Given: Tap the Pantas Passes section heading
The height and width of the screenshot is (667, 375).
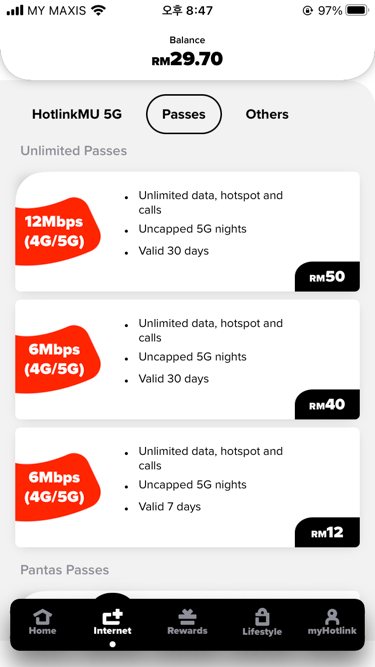Looking at the screenshot, I should (x=65, y=570).
